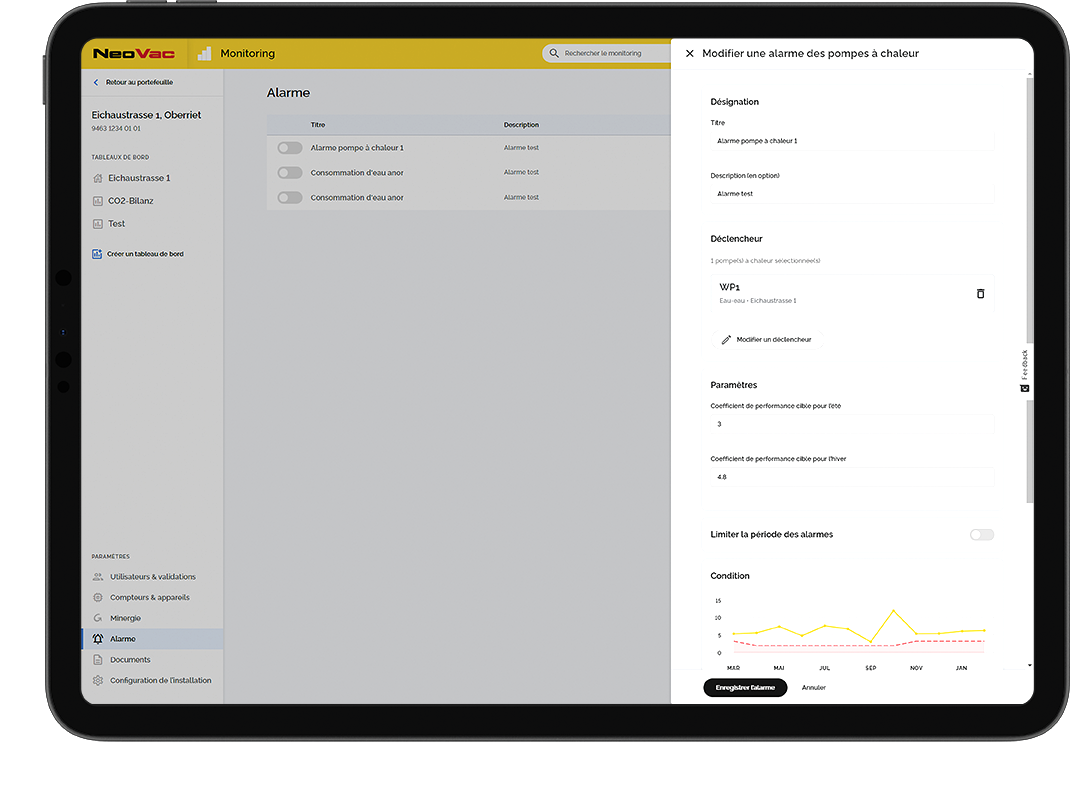The image size is (1070, 795).
Task: Toggle the last Consommation d'eau alarm switch
Action: pyautogui.click(x=289, y=198)
